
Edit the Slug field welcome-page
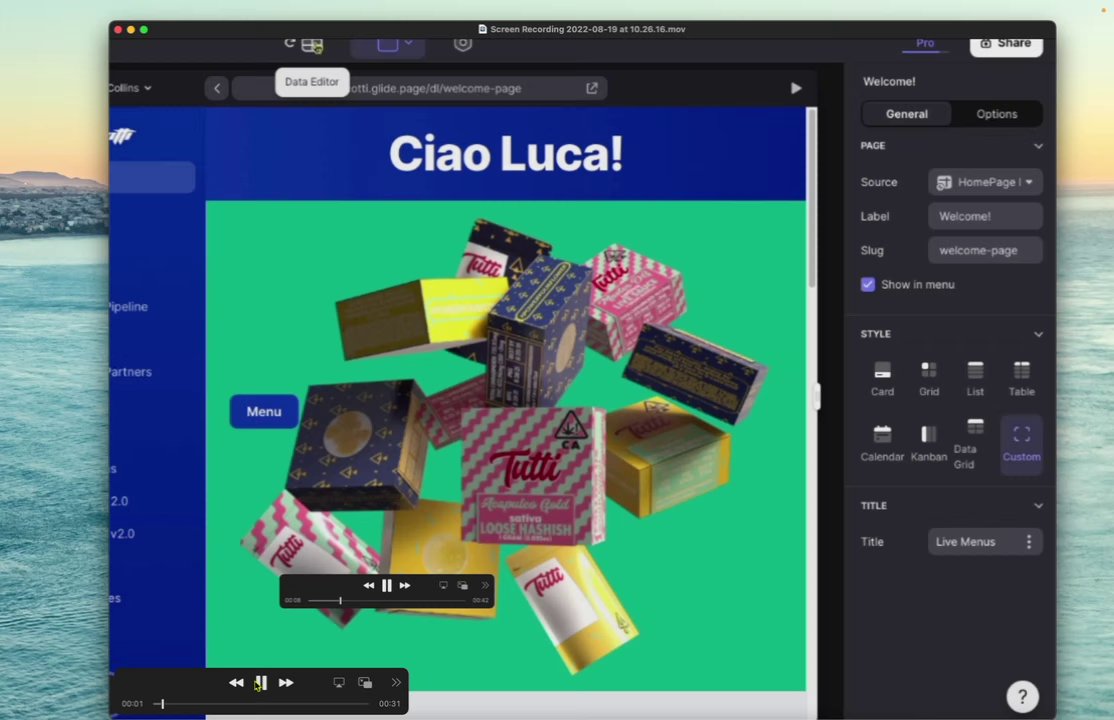tap(985, 250)
